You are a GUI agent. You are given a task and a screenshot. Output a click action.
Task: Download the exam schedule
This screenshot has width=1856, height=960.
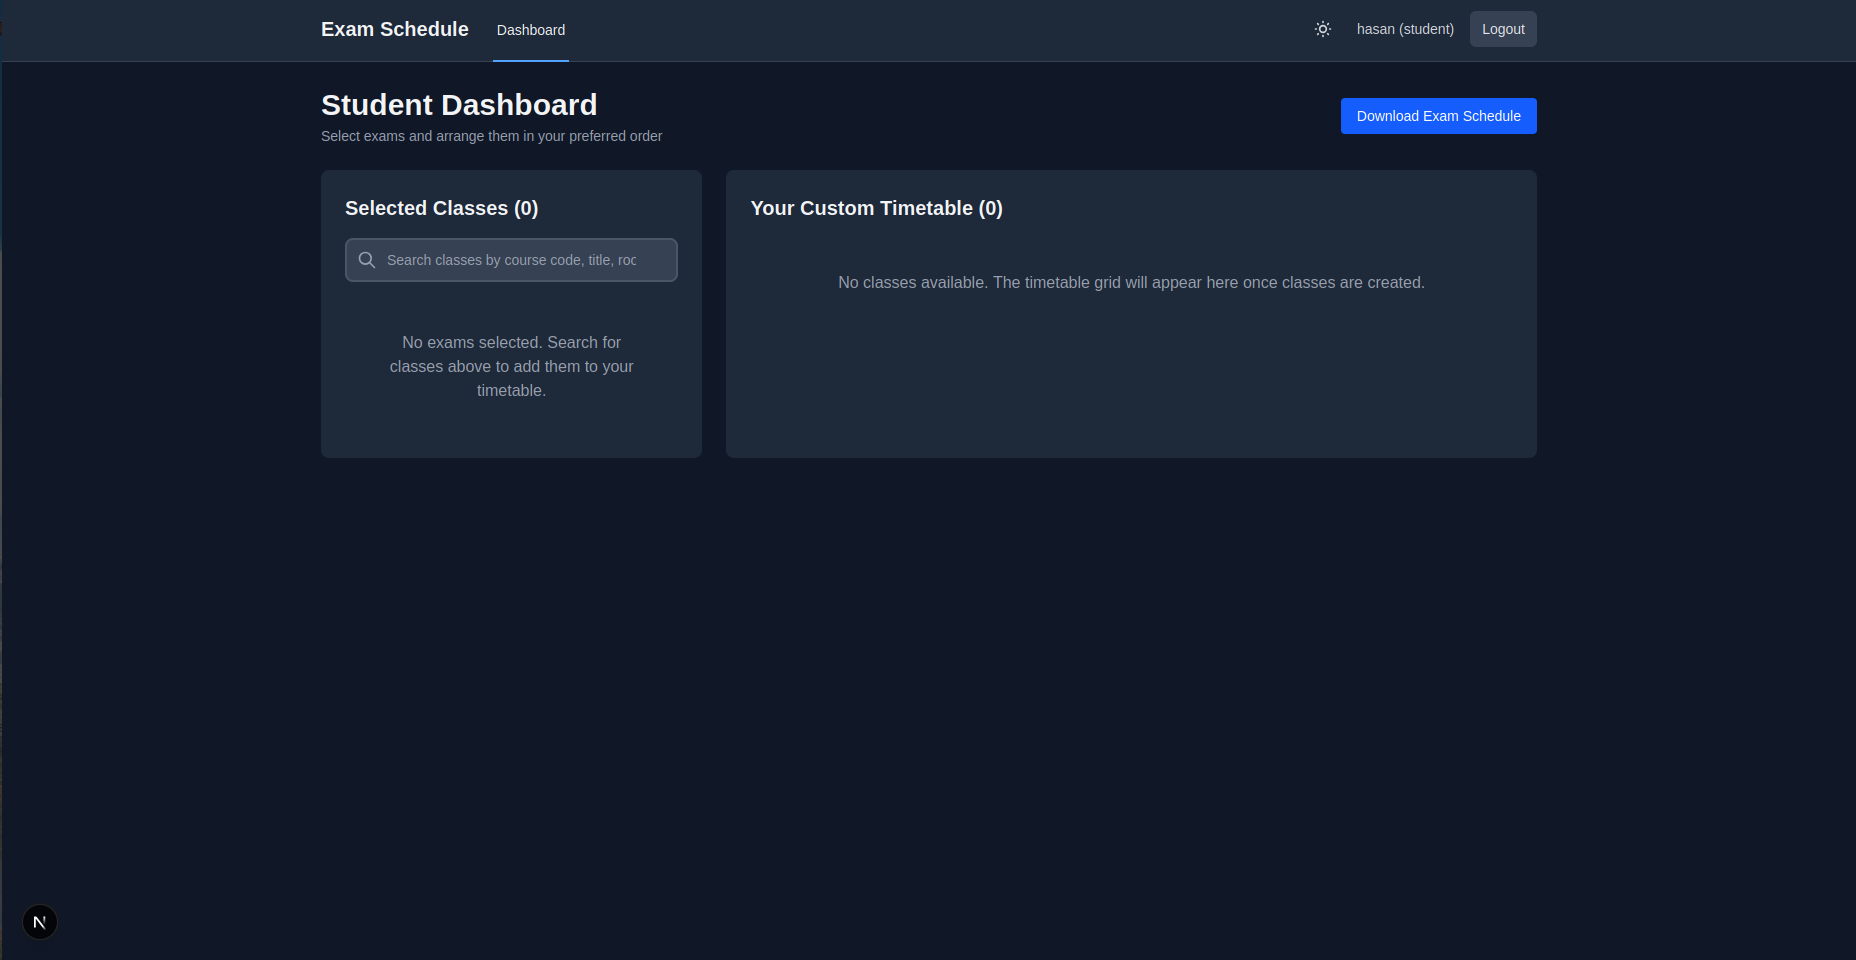tap(1437, 116)
